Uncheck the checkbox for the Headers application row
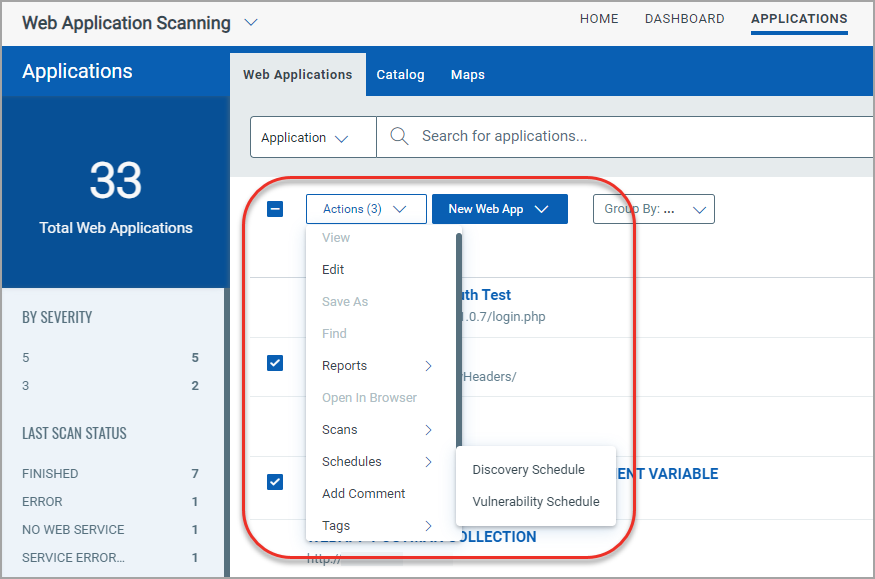The image size is (875, 579). (275, 363)
